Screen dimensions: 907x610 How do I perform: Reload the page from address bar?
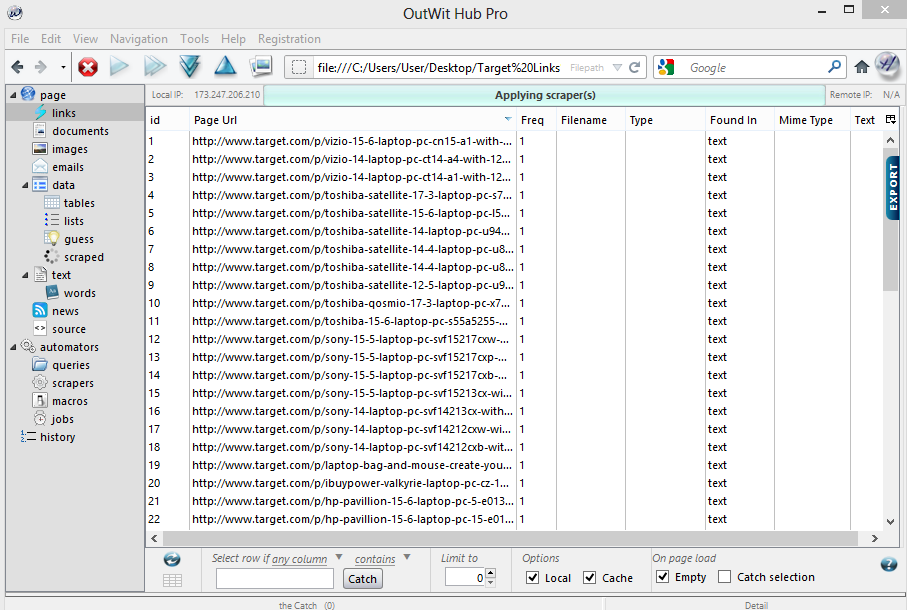(634, 68)
